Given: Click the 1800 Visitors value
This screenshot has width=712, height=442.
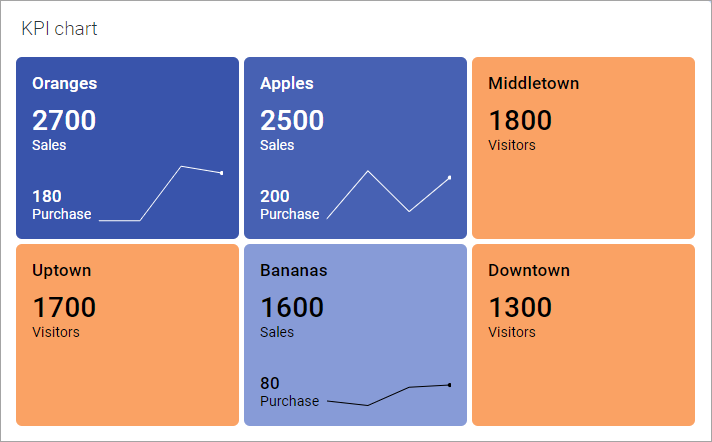Looking at the screenshot, I should point(520,121).
